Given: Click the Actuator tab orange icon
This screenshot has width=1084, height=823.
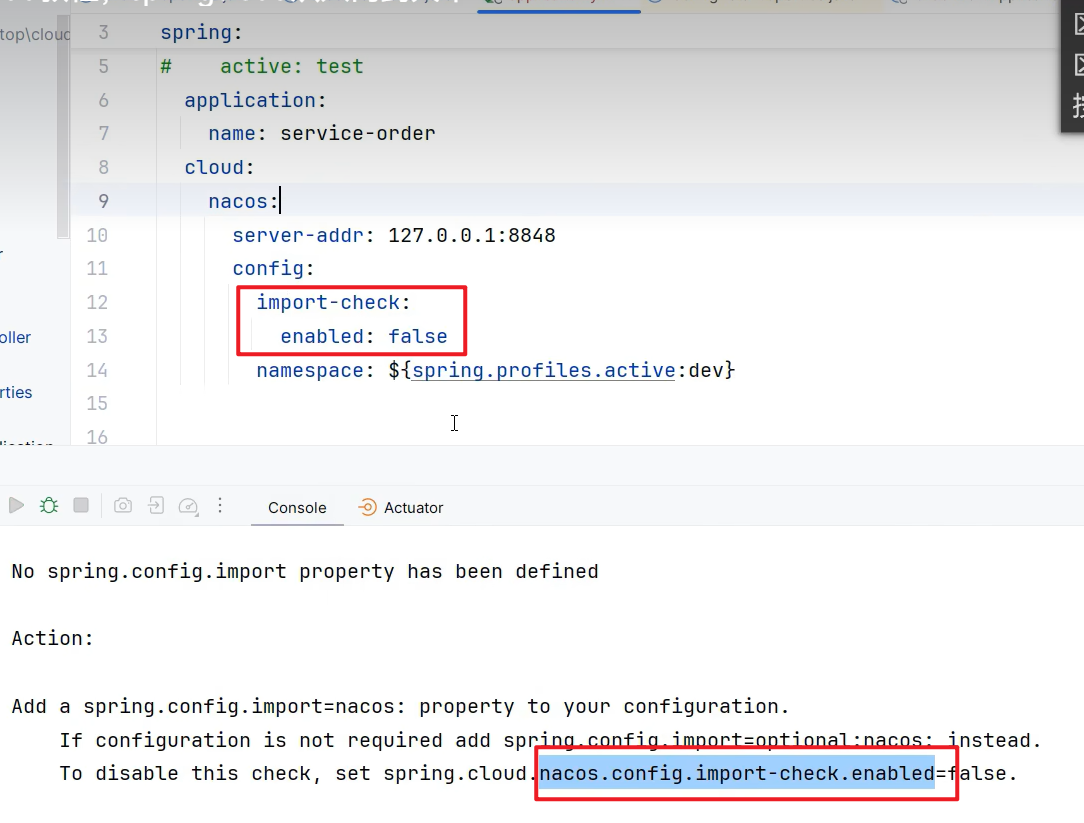Looking at the screenshot, I should pyautogui.click(x=367, y=508).
